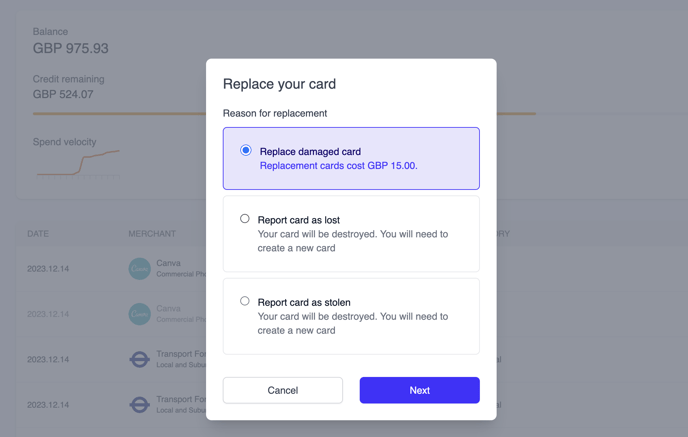Viewport: 688px width, 437px height.
Task: Open the Spend velocity chart
Action: click(78, 162)
